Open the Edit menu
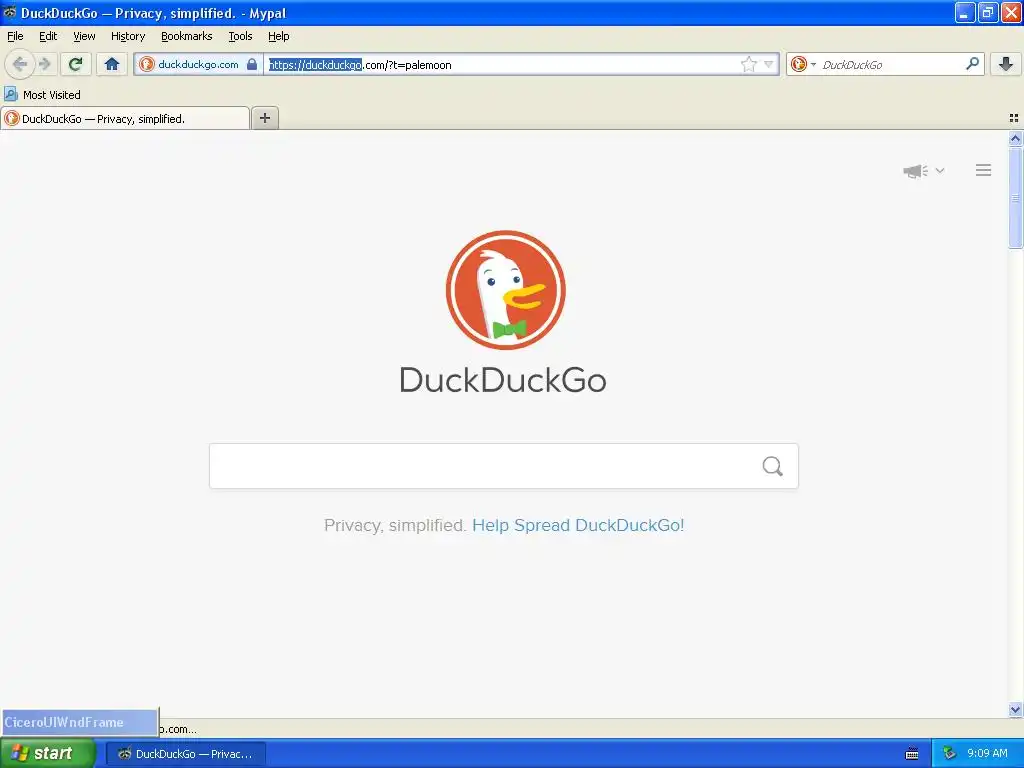This screenshot has width=1024, height=768. point(48,36)
